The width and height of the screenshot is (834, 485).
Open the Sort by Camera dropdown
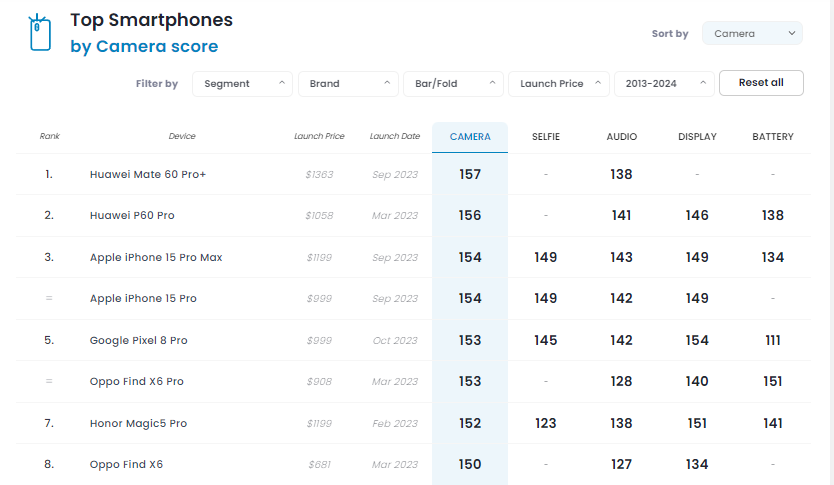pos(752,33)
